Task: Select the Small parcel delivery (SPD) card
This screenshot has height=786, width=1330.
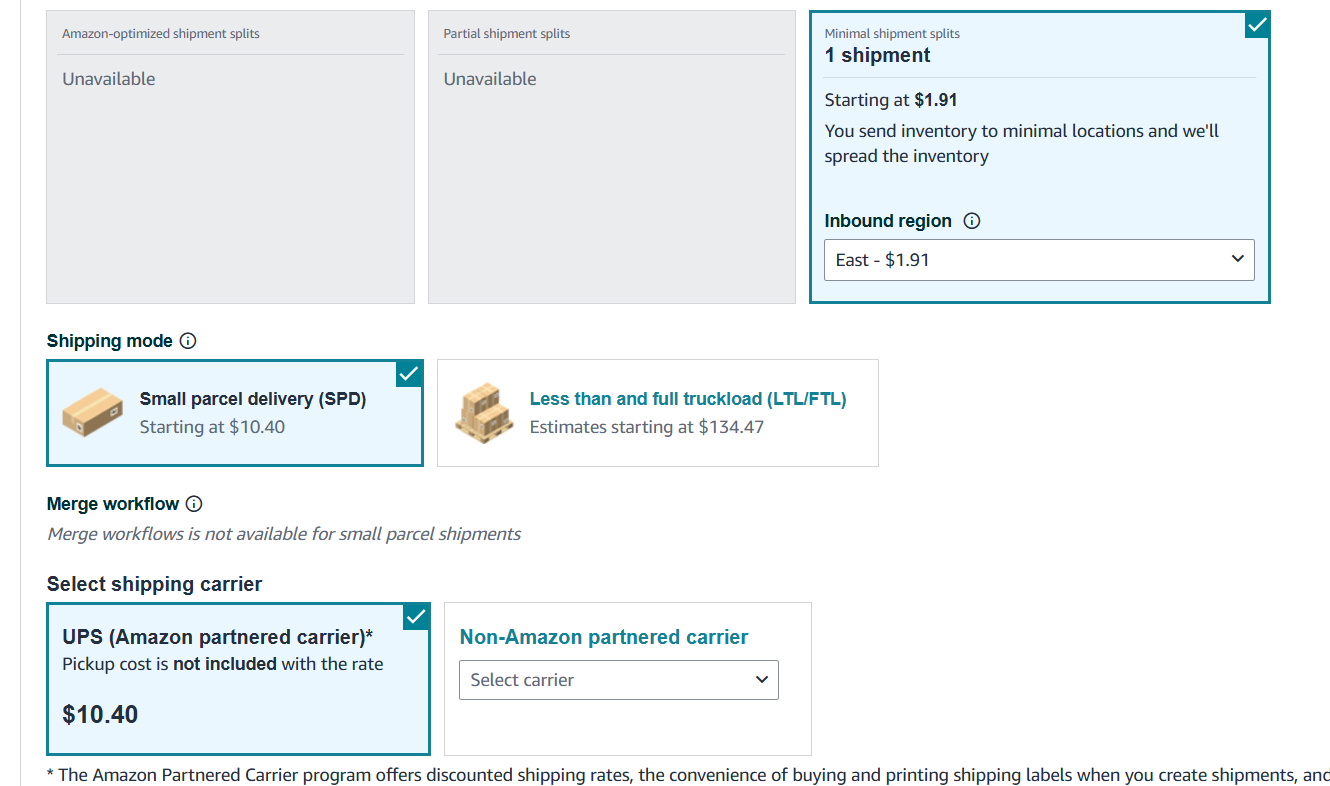Action: [235, 413]
